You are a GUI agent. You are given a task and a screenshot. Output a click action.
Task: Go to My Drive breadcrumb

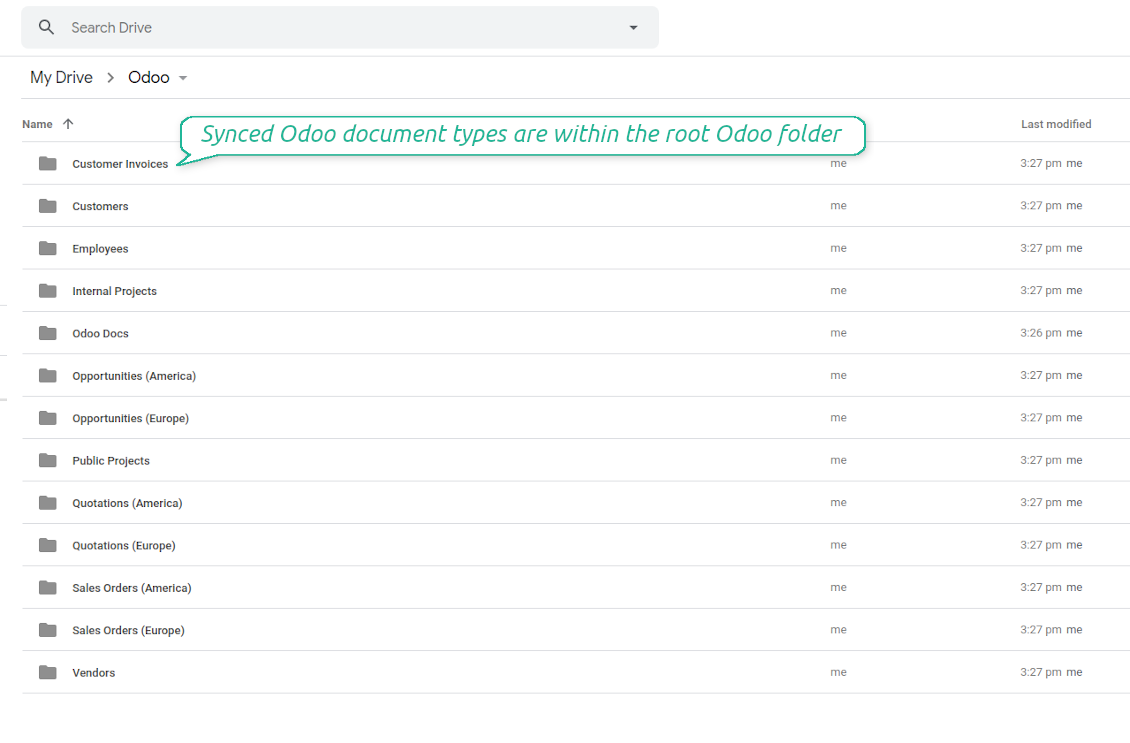(61, 77)
